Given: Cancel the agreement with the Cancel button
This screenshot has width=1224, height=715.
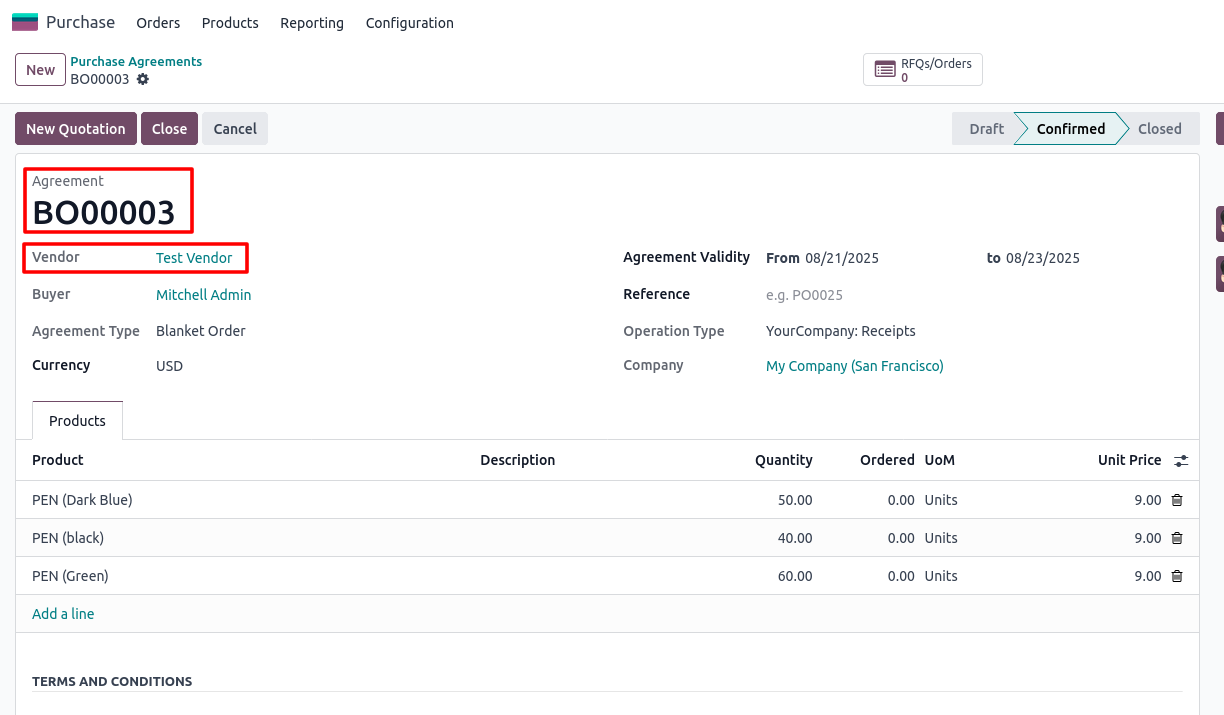Looking at the screenshot, I should [x=234, y=128].
